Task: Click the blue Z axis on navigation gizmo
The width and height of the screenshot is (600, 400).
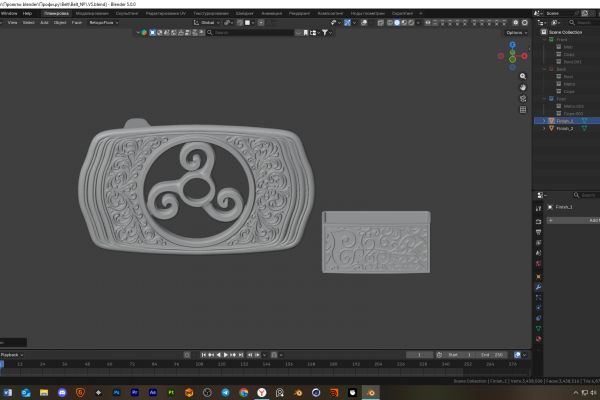Action: (512, 45)
